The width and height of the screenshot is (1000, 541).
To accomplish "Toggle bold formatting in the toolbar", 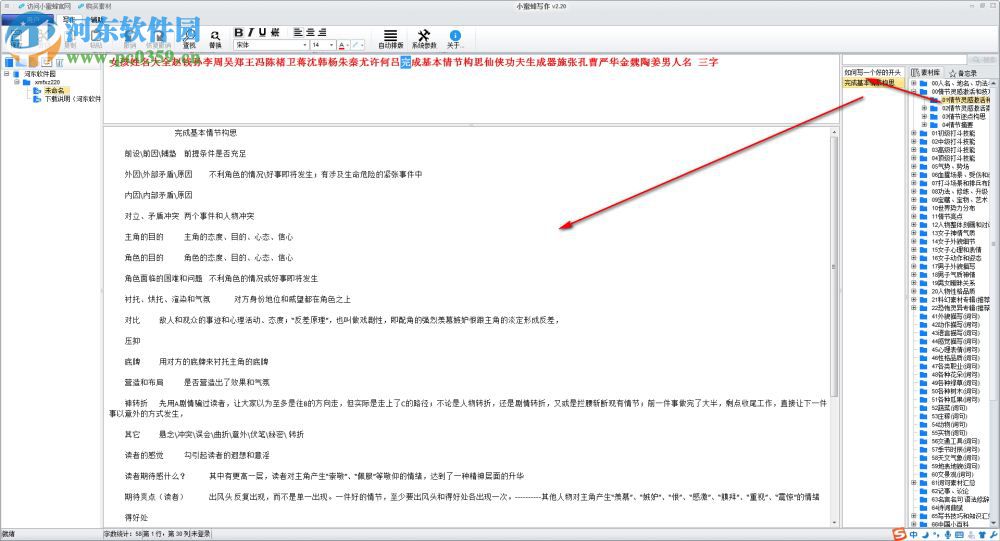I will tap(239, 33).
